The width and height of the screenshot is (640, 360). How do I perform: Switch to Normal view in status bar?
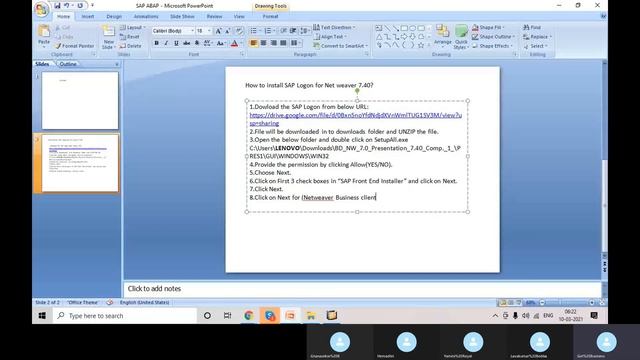(503, 302)
